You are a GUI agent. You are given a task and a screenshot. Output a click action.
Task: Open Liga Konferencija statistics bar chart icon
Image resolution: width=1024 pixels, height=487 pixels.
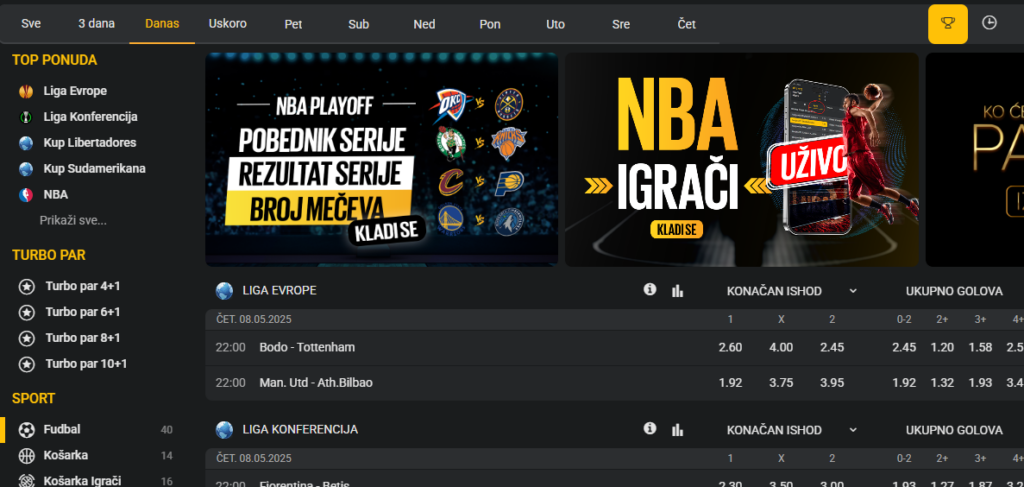(677, 430)
